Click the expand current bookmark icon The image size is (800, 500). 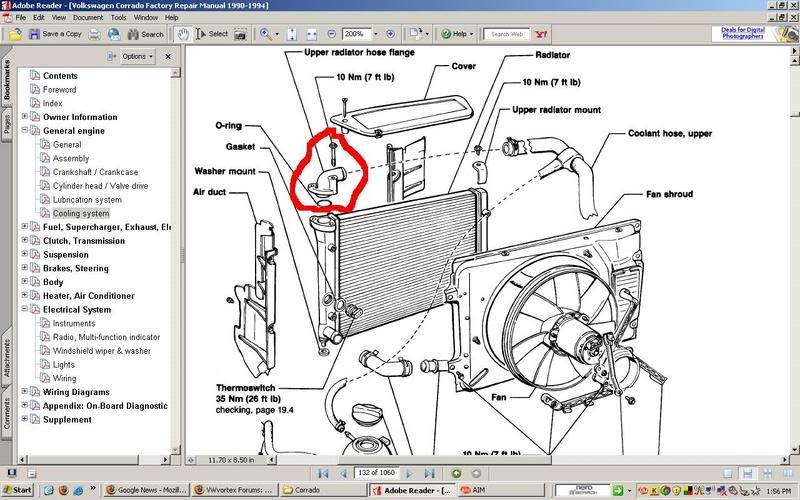[x=111, y=57]
